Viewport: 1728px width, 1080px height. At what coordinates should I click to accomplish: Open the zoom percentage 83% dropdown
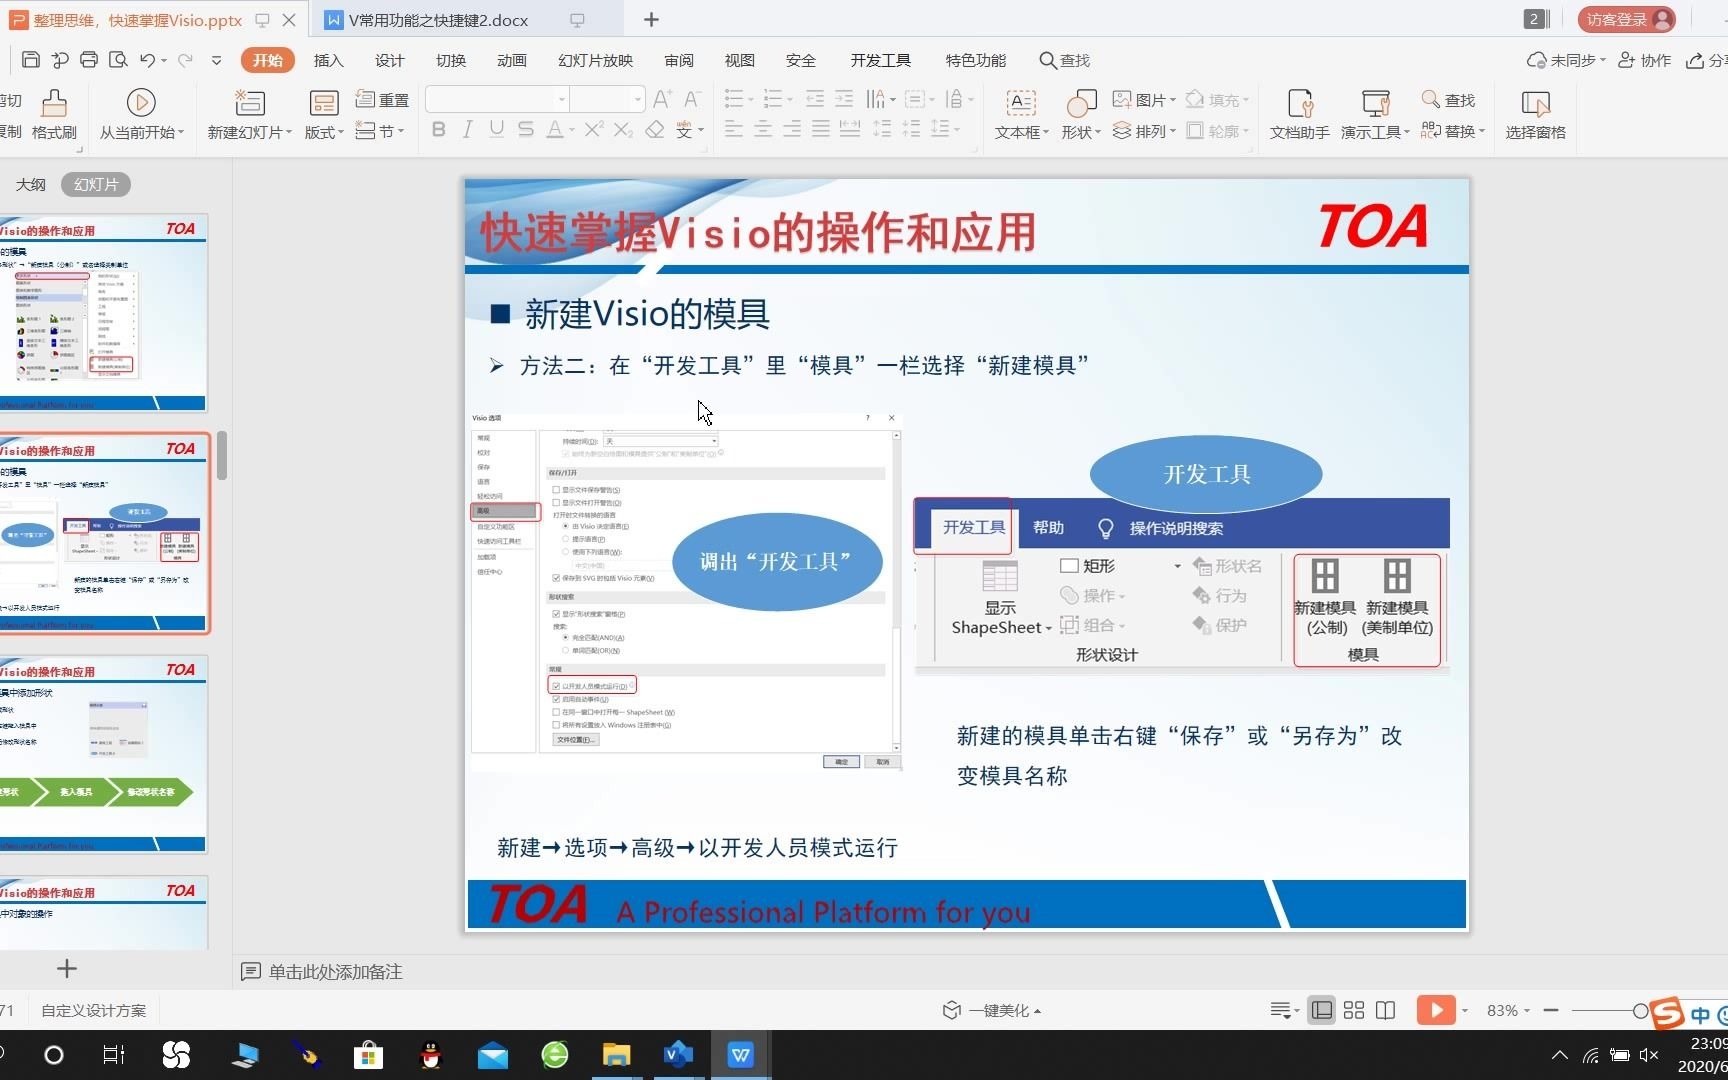click(x=1509, y=1010)
